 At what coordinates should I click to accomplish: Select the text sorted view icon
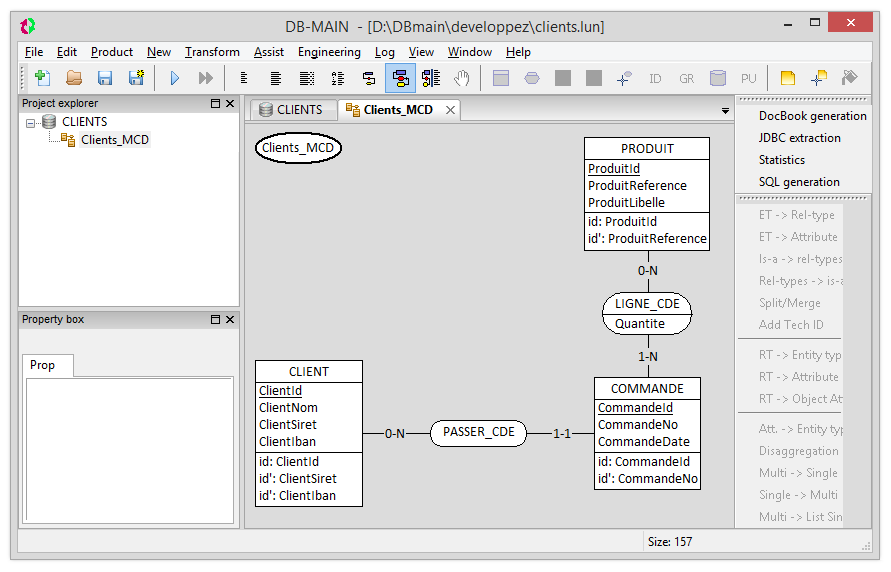[x=338, y=78]
